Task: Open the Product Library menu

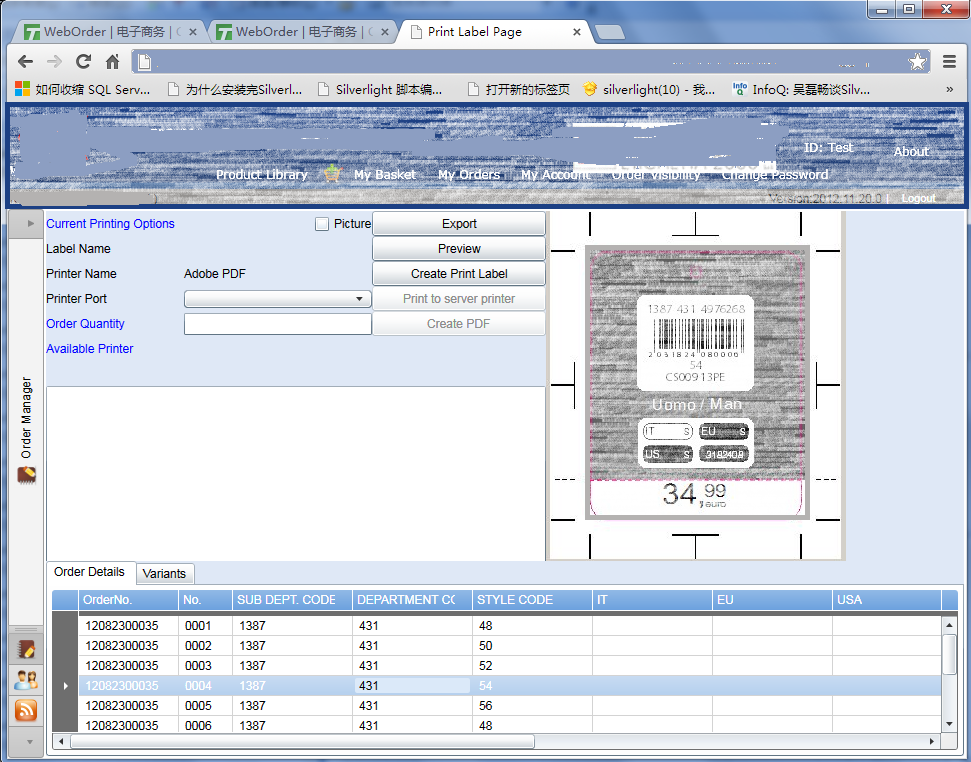Action: [x=262, y=175]
